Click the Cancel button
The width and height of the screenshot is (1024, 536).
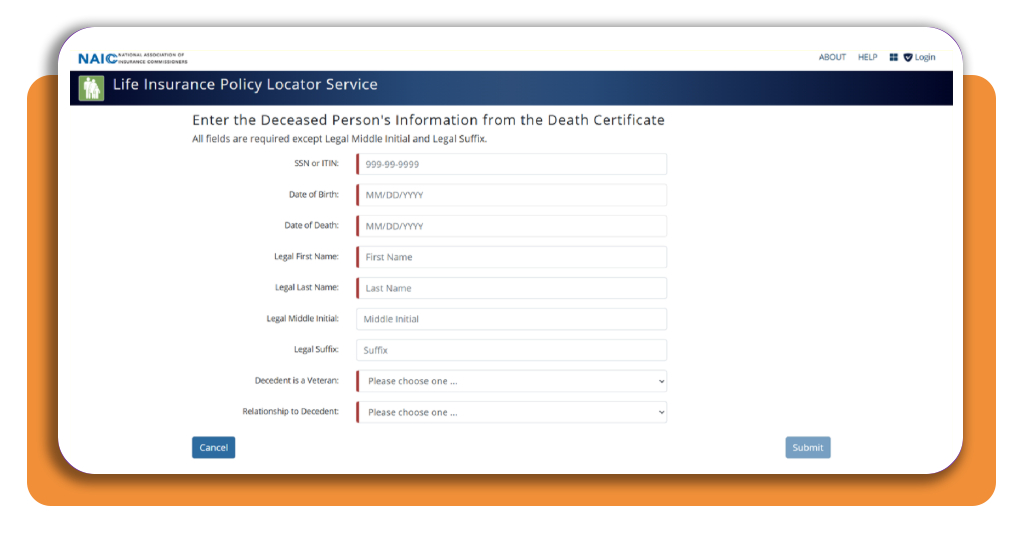point(214,447)
